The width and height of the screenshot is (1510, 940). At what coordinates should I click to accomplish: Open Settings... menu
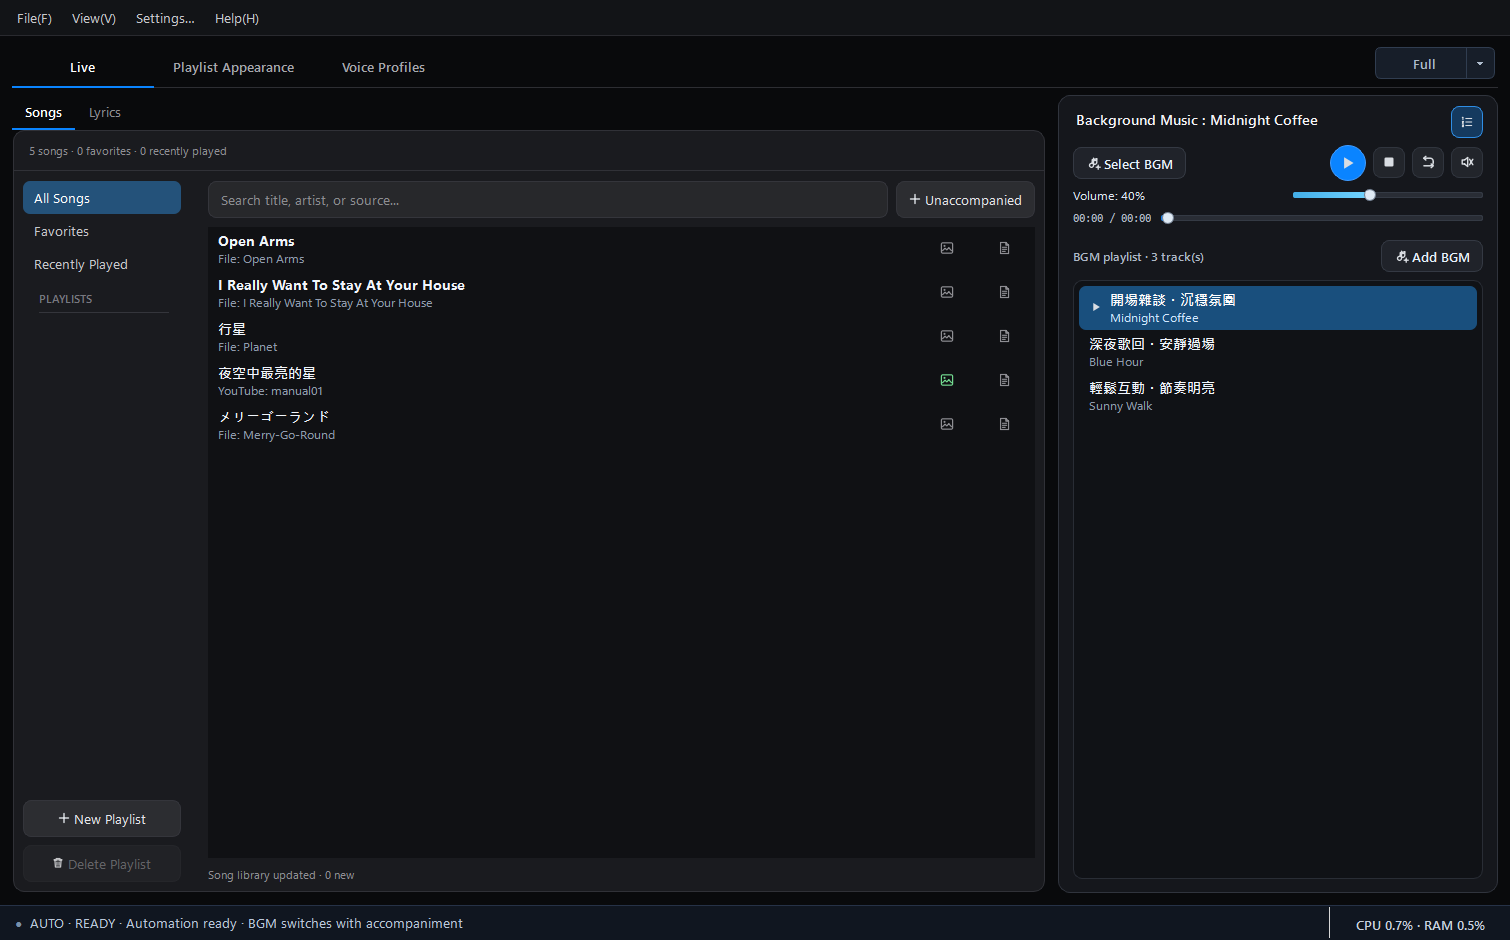pyautogui.click(x=165, y=18)
